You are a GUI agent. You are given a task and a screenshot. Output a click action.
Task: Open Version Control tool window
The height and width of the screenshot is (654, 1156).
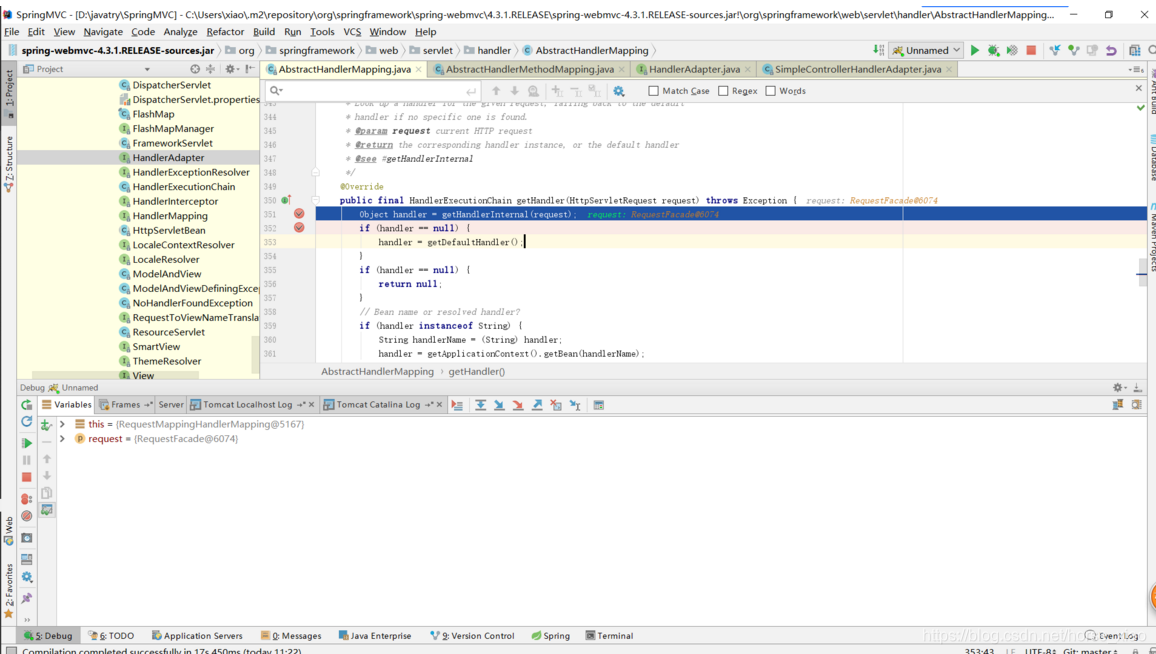point(472,636)
